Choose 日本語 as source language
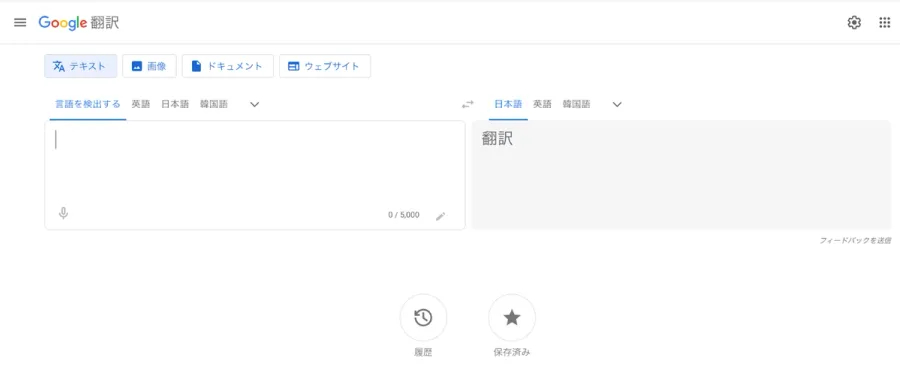This screenshot has width=900, height=367. [175, 104]
